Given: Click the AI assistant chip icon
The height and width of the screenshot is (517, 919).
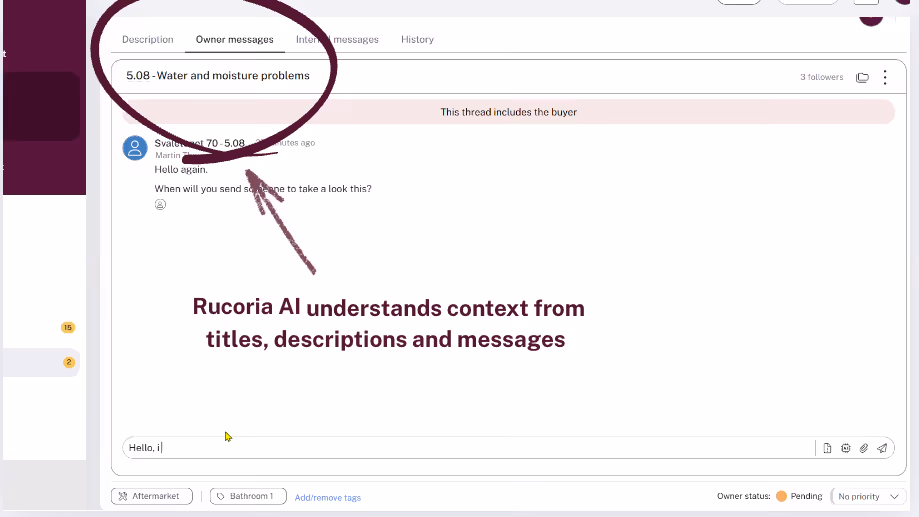Looking at the screenshot, I should click(x=845, y=448).
